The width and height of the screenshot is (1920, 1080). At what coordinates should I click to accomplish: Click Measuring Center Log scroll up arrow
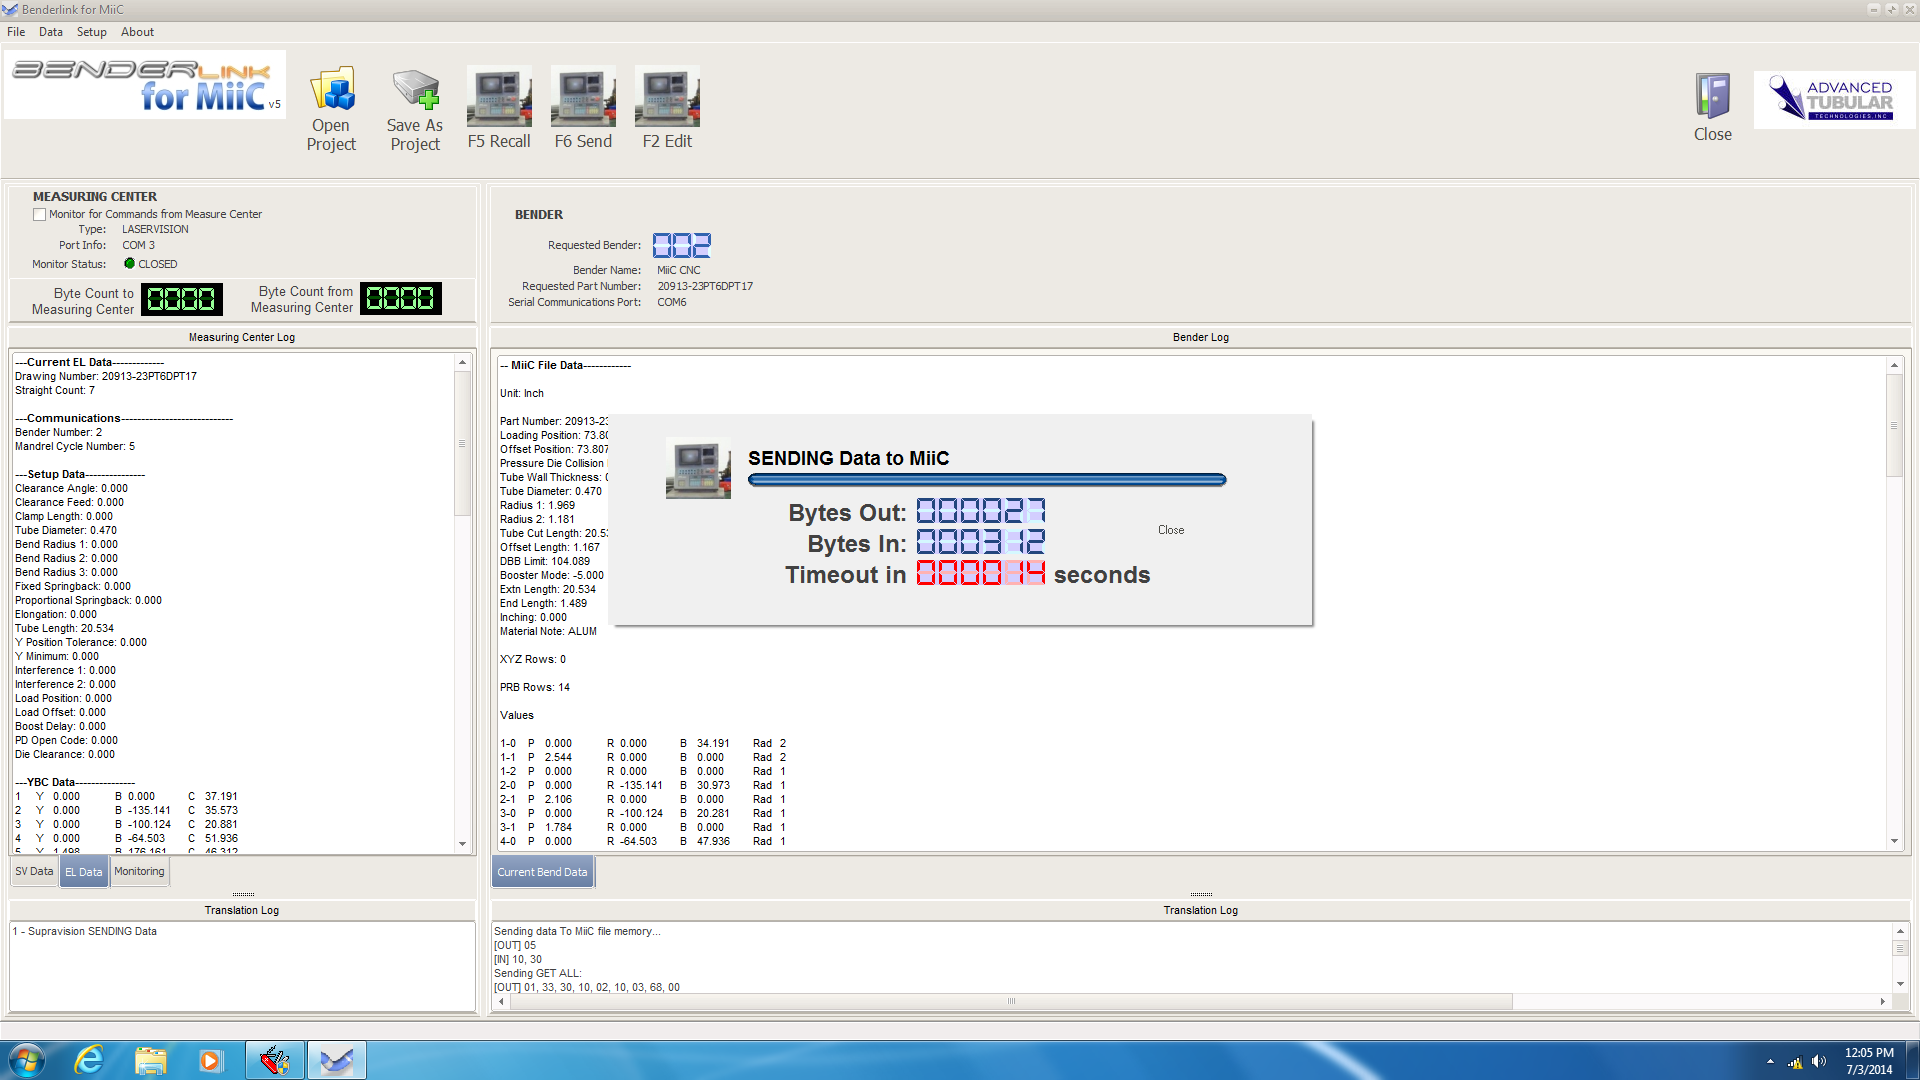click(462, 362)
